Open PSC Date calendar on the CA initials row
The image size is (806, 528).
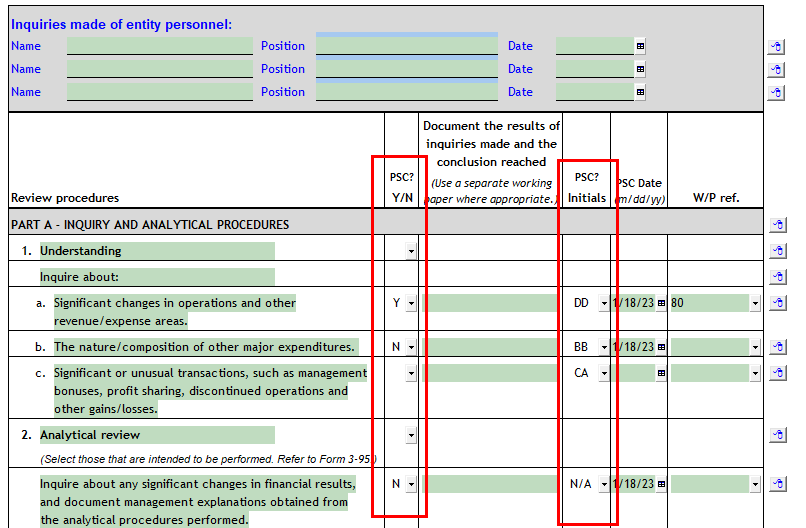(x=662, y=373)
